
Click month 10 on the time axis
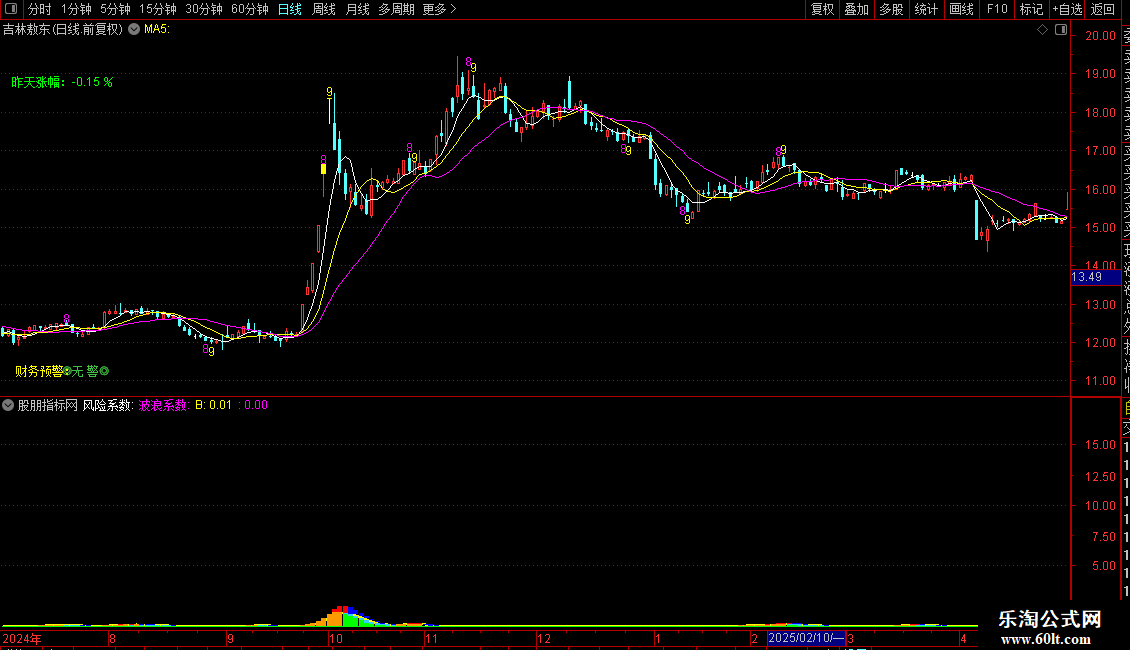(336, 638)
